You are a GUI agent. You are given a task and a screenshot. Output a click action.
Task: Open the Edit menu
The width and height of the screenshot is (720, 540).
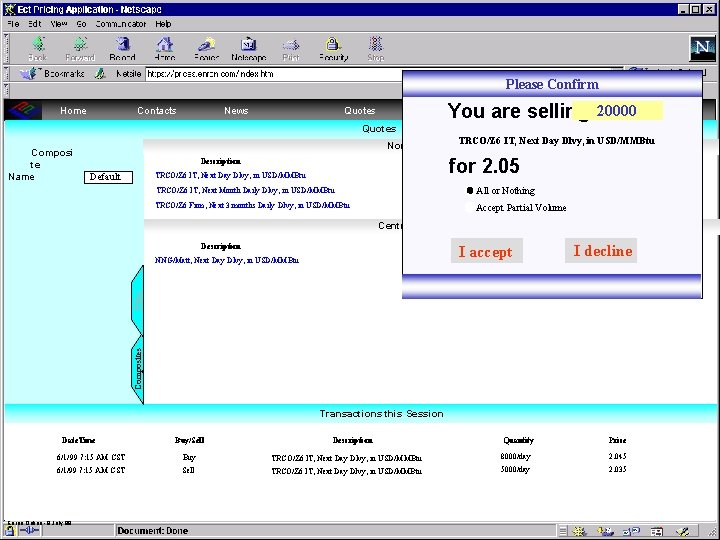coord(35,24)
